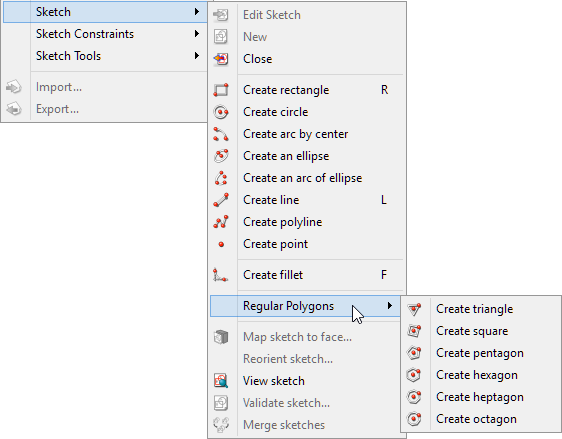
Task: Click the Create triangle icon
Action: [414, 309]
